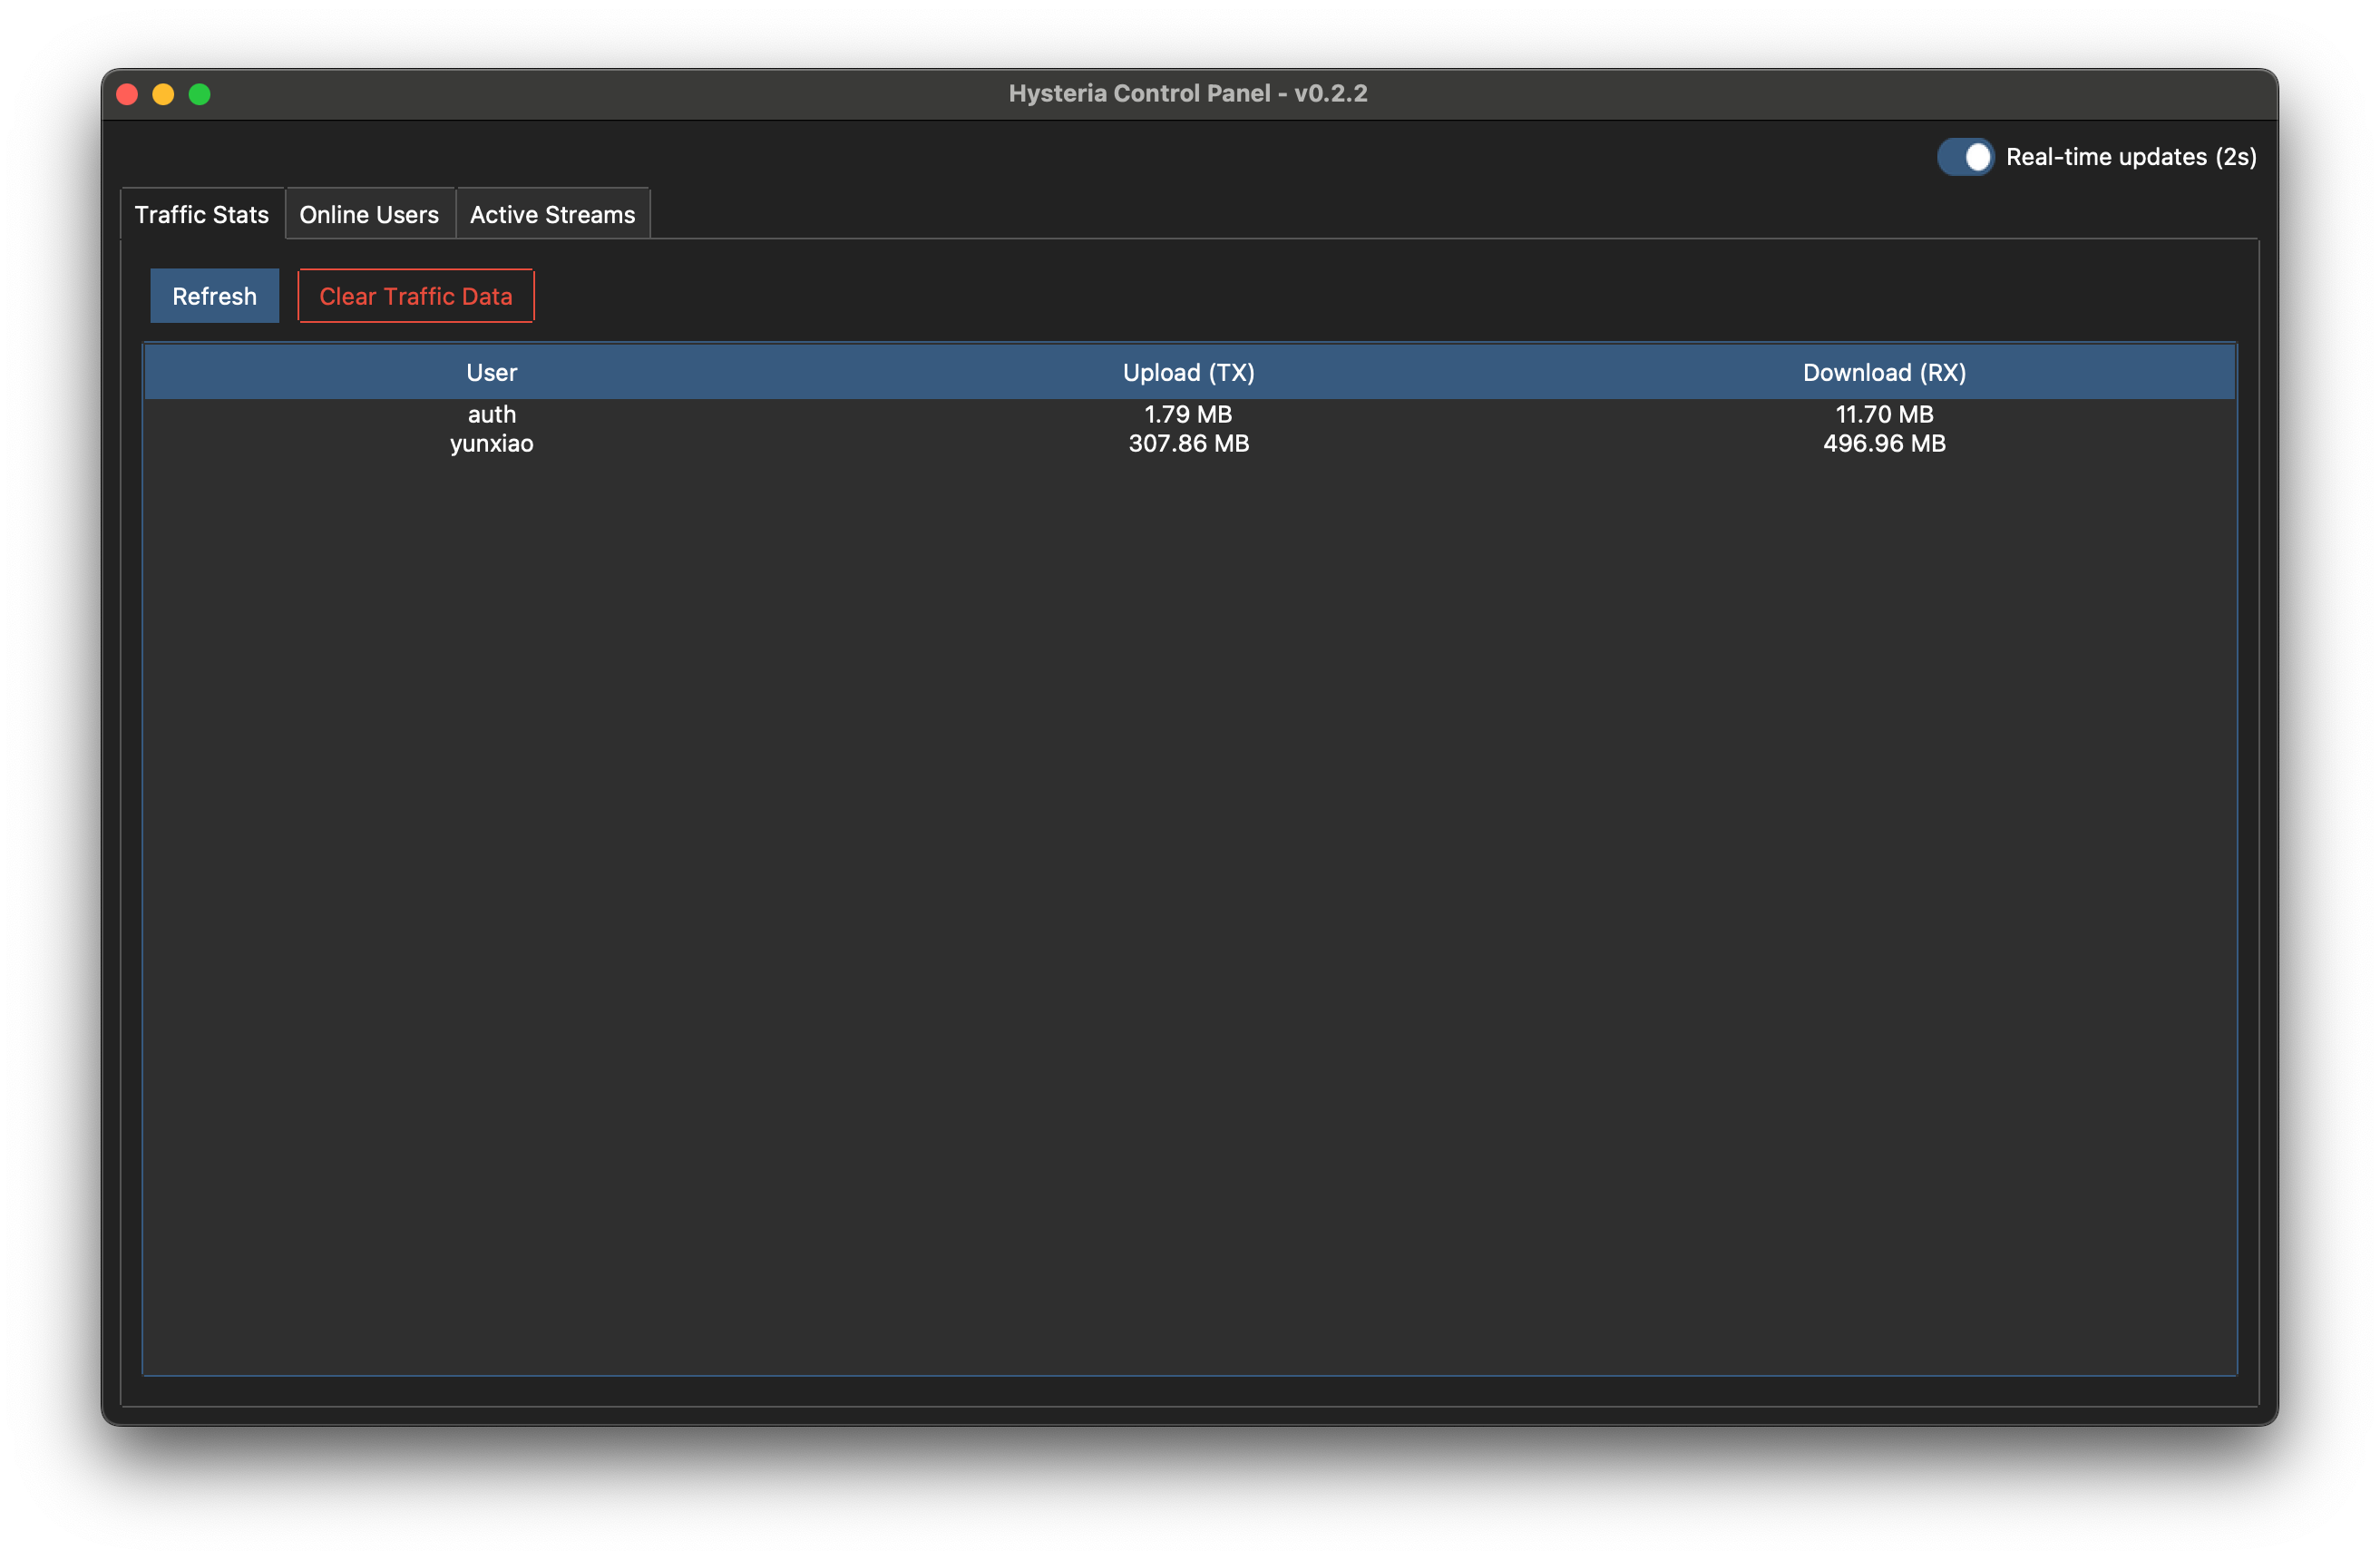Click the Download (RX) column header
Screen dimensions: 2380x1560
coord(1883,371)
